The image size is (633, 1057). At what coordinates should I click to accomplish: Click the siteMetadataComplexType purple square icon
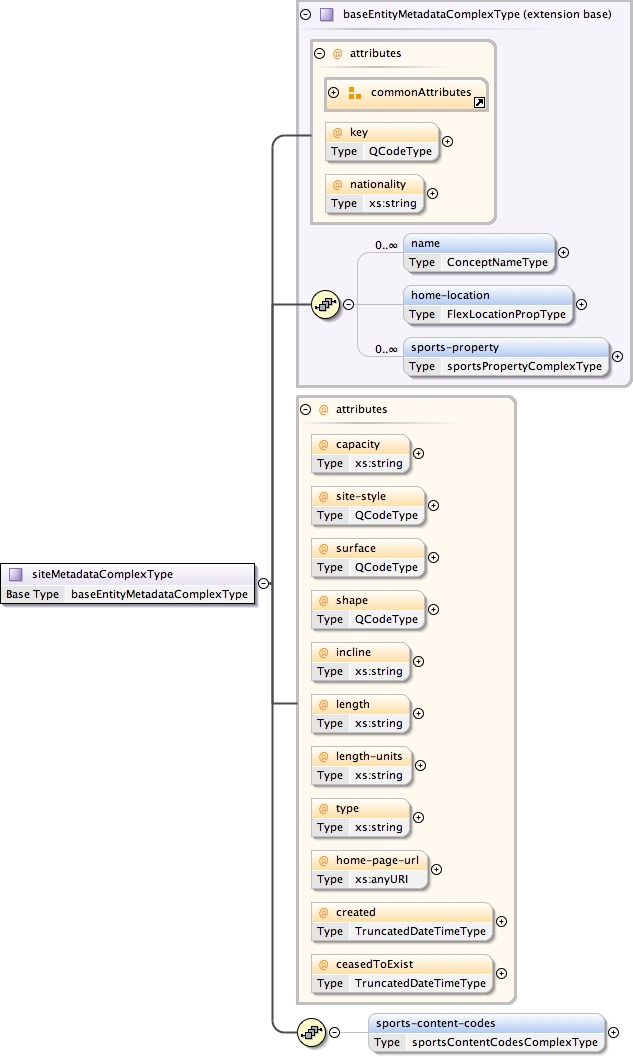coord(16,574)
